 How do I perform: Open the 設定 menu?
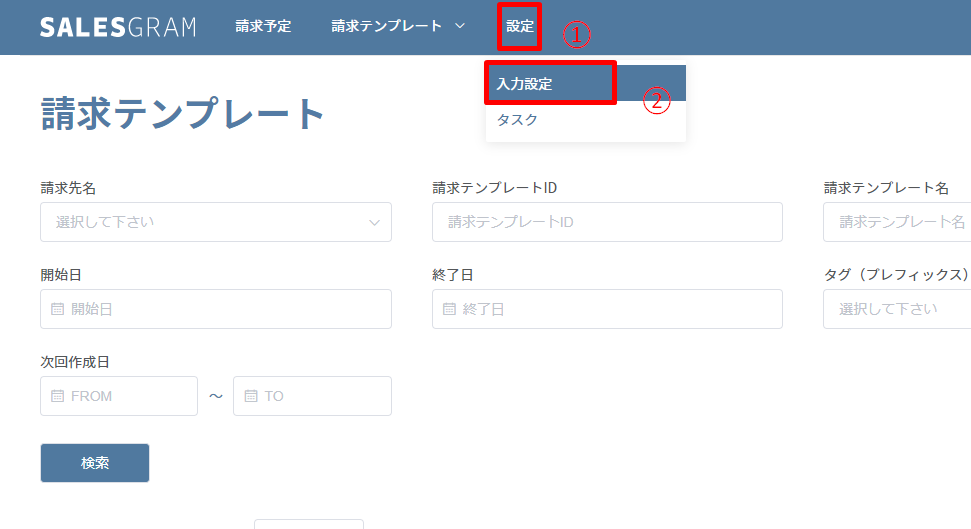pyautogui.click(x=520, y=26)
